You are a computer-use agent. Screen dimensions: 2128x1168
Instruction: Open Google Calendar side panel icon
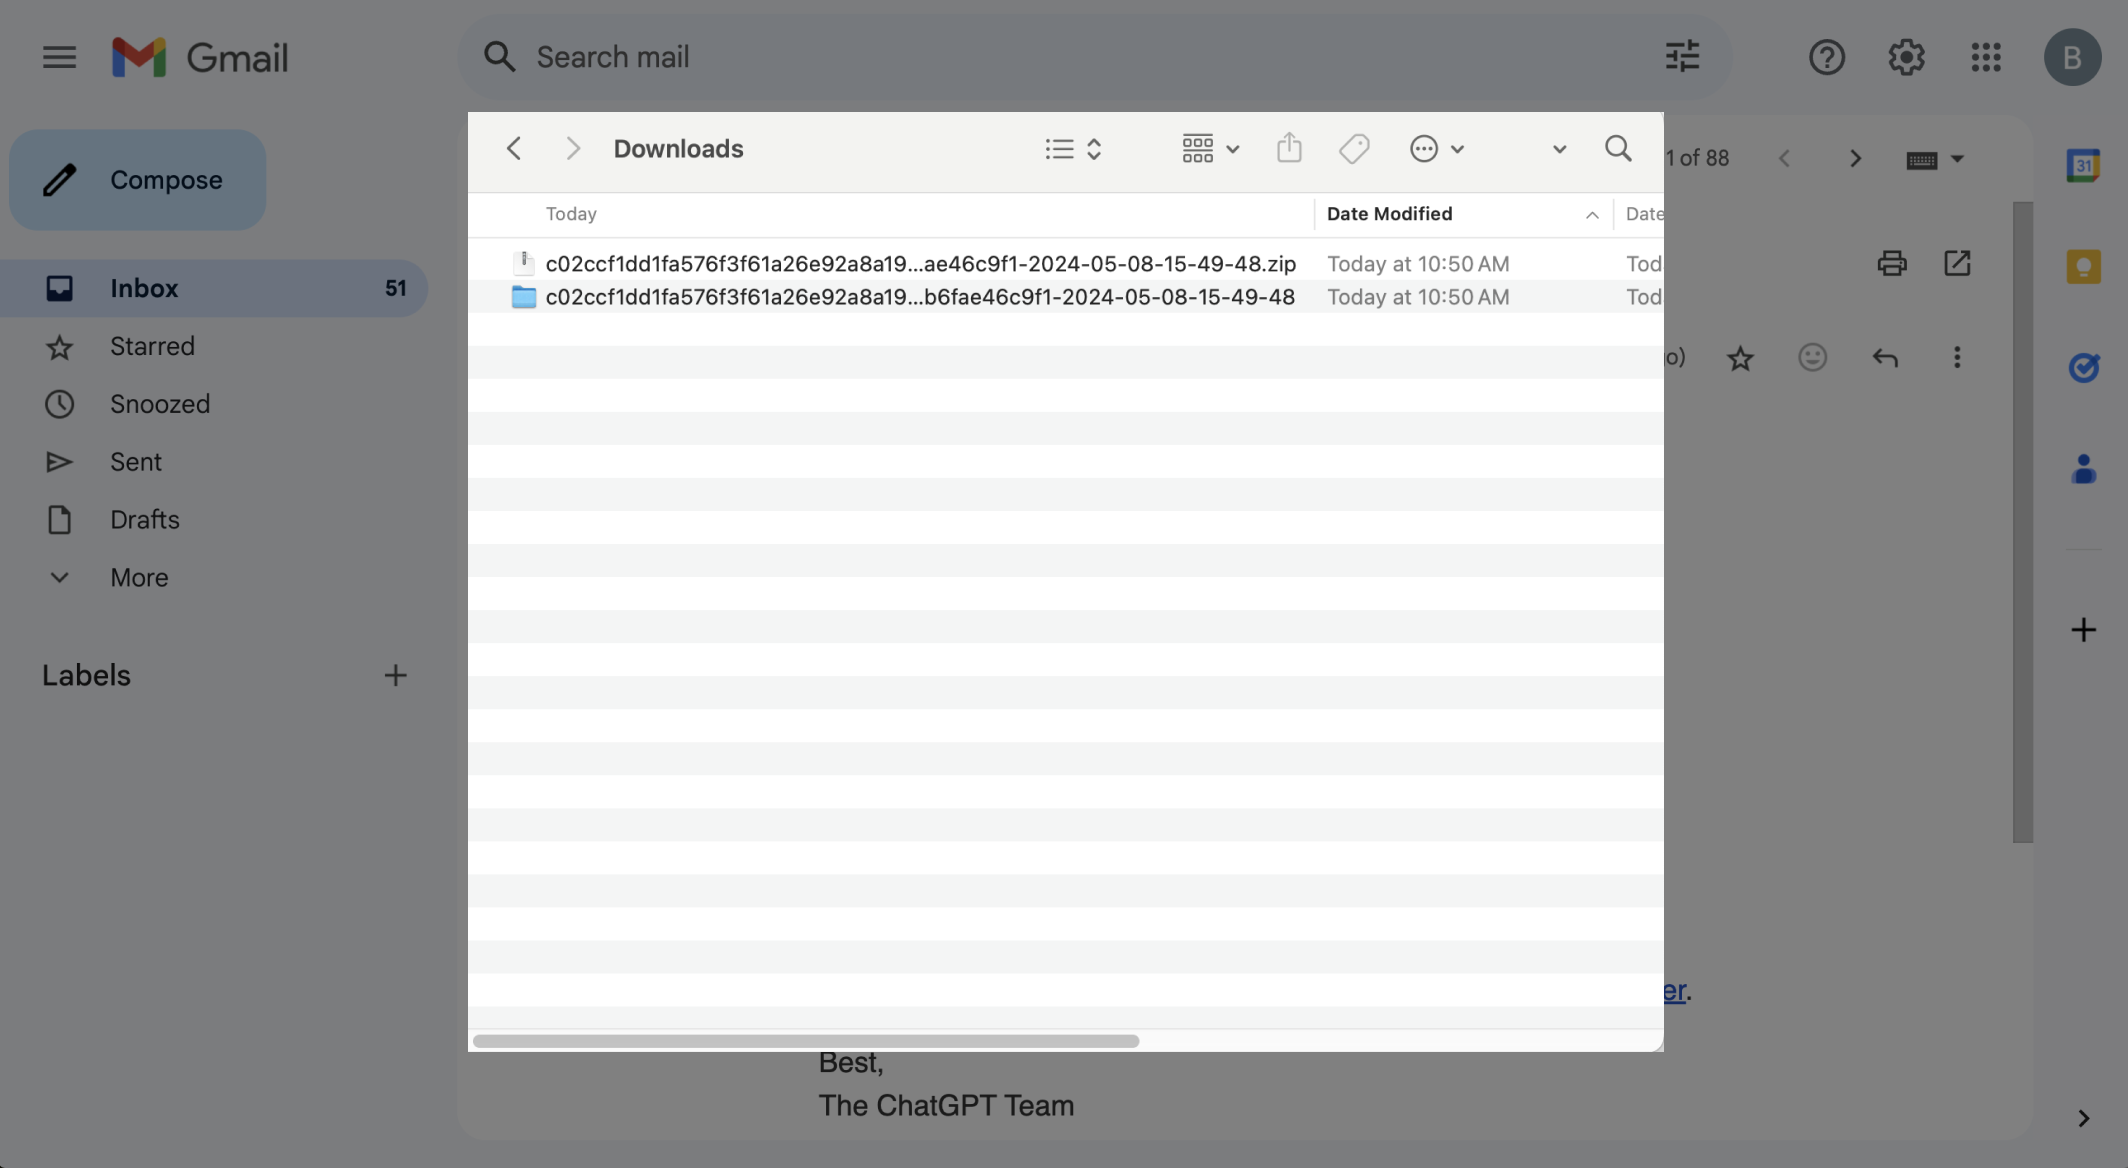[2083, 165]
